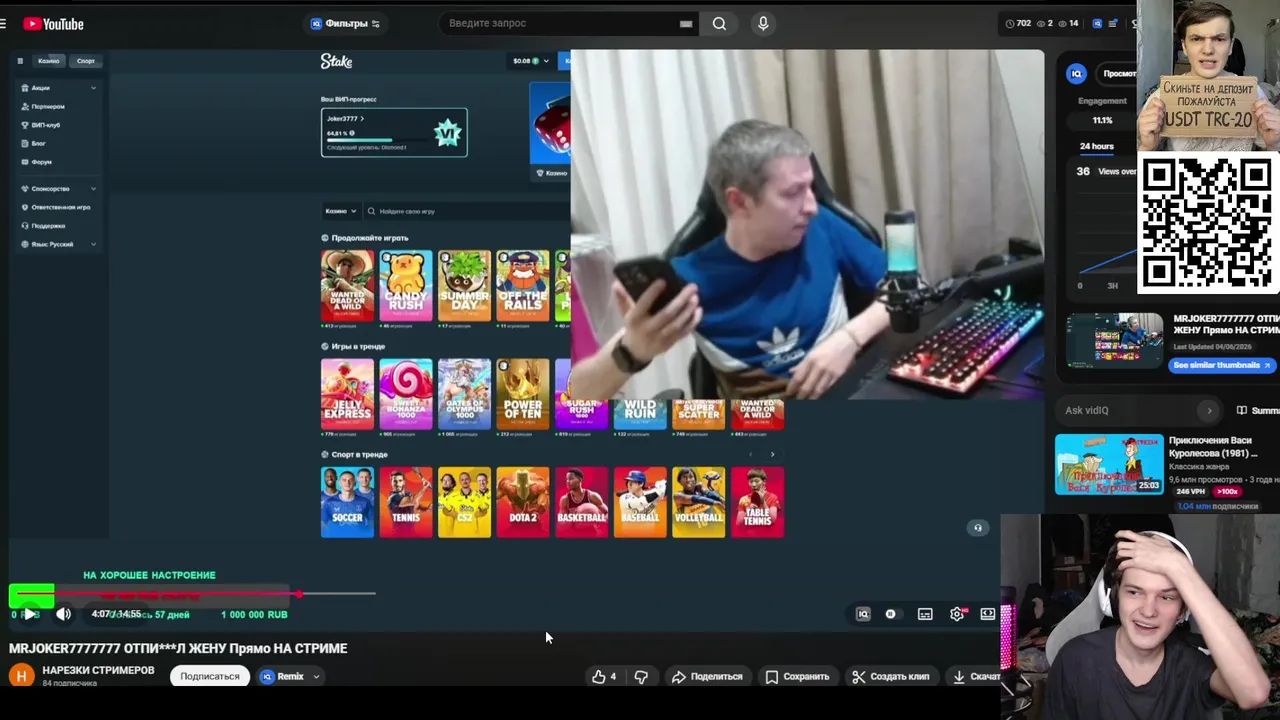The height and width of the screenshot is (720, 1280).
Task: Click Создать клип scissors button
Action: click(890, 677)
